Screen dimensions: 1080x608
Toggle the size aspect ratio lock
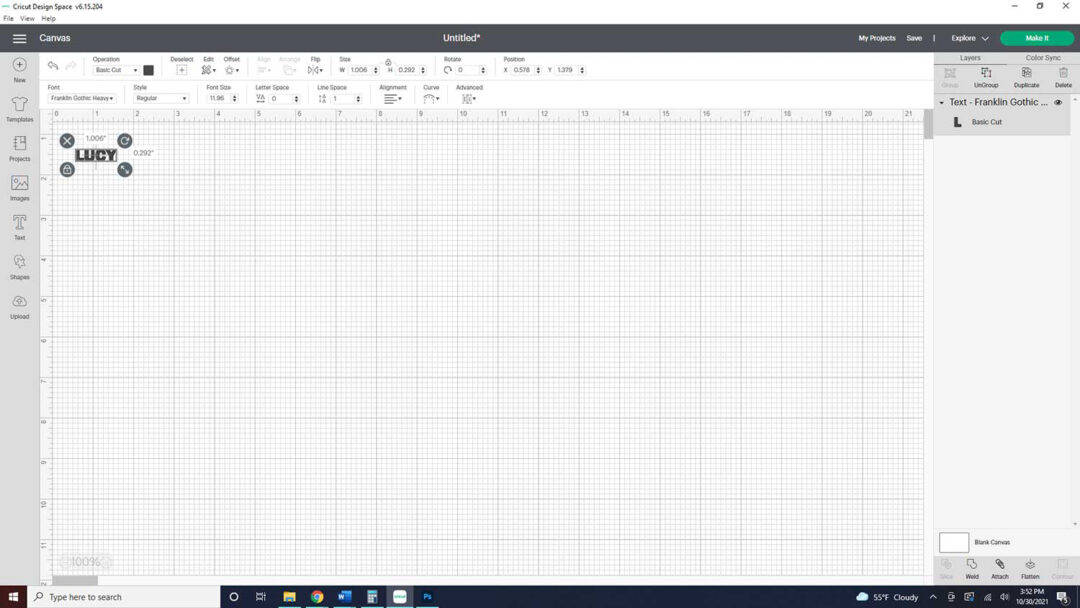point(388,62)
